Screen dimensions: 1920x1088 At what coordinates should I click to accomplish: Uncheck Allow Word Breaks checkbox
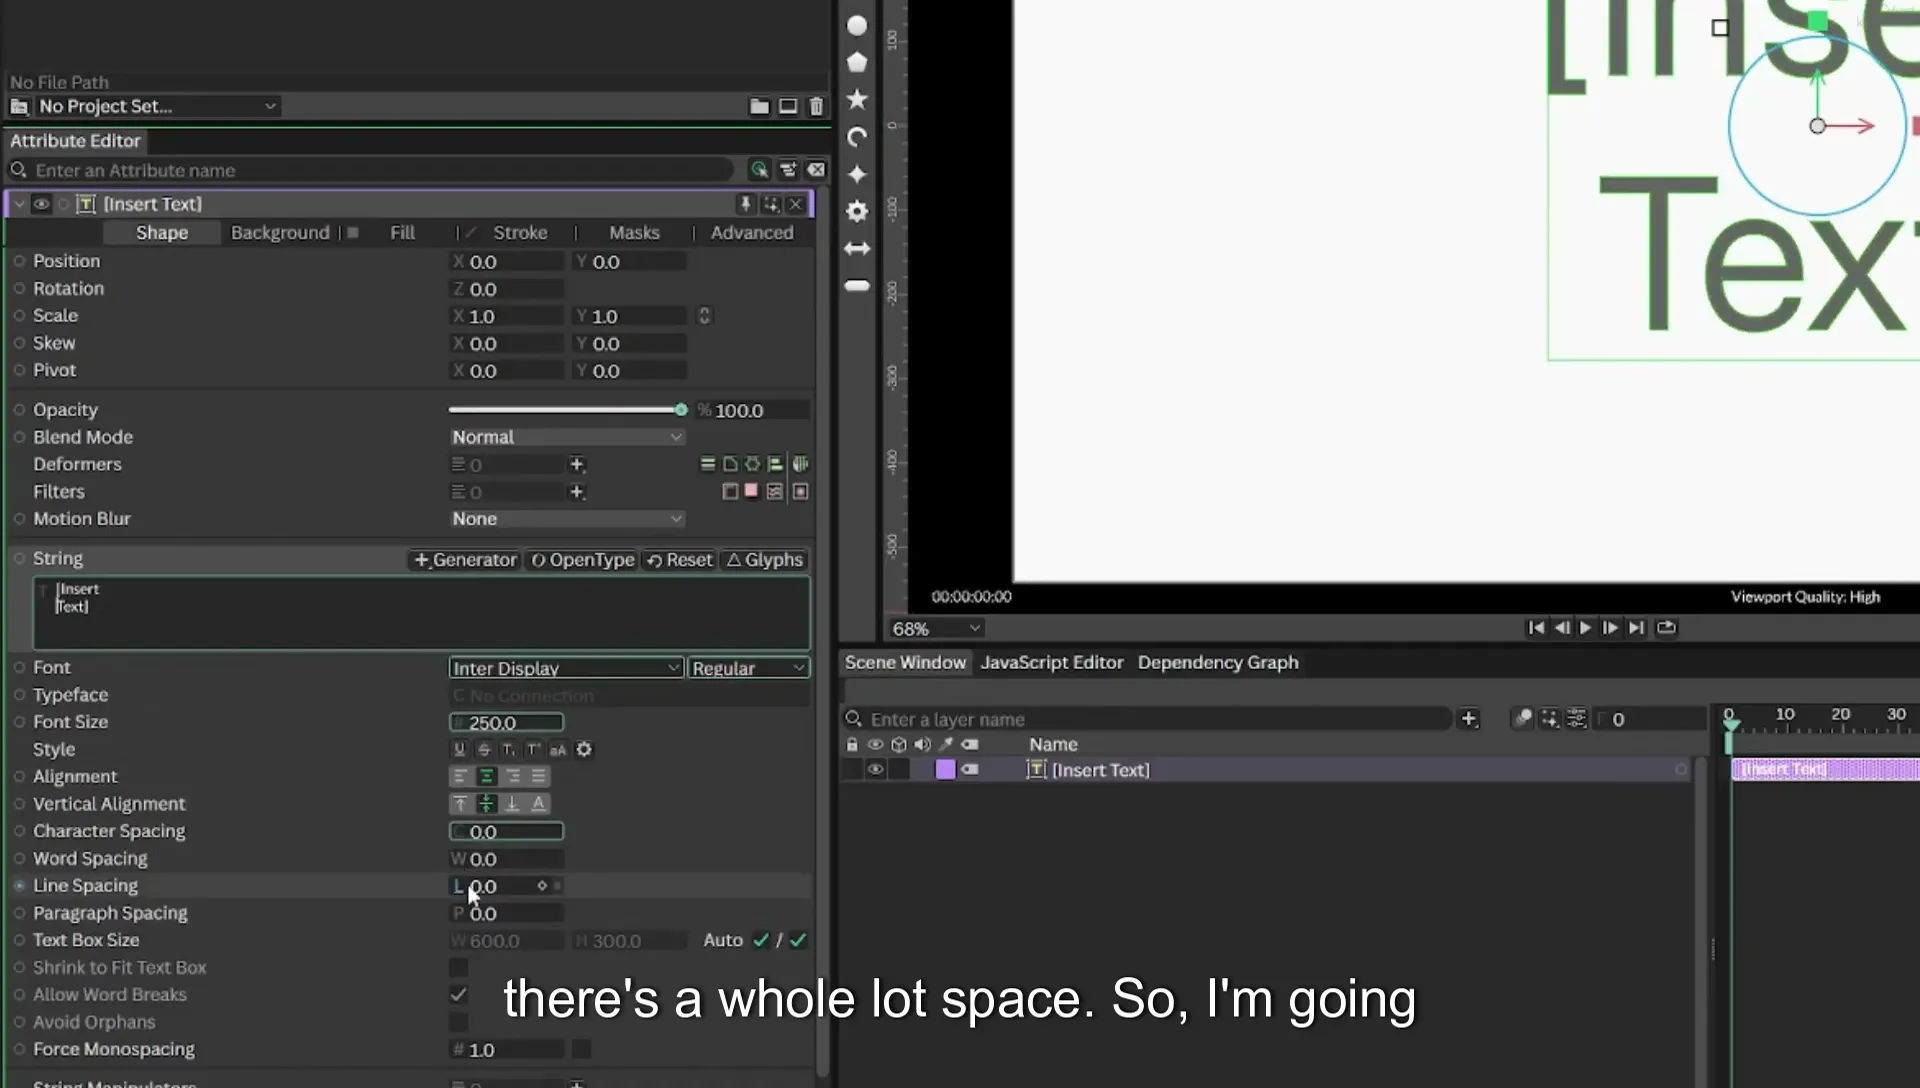pos(458,994)
